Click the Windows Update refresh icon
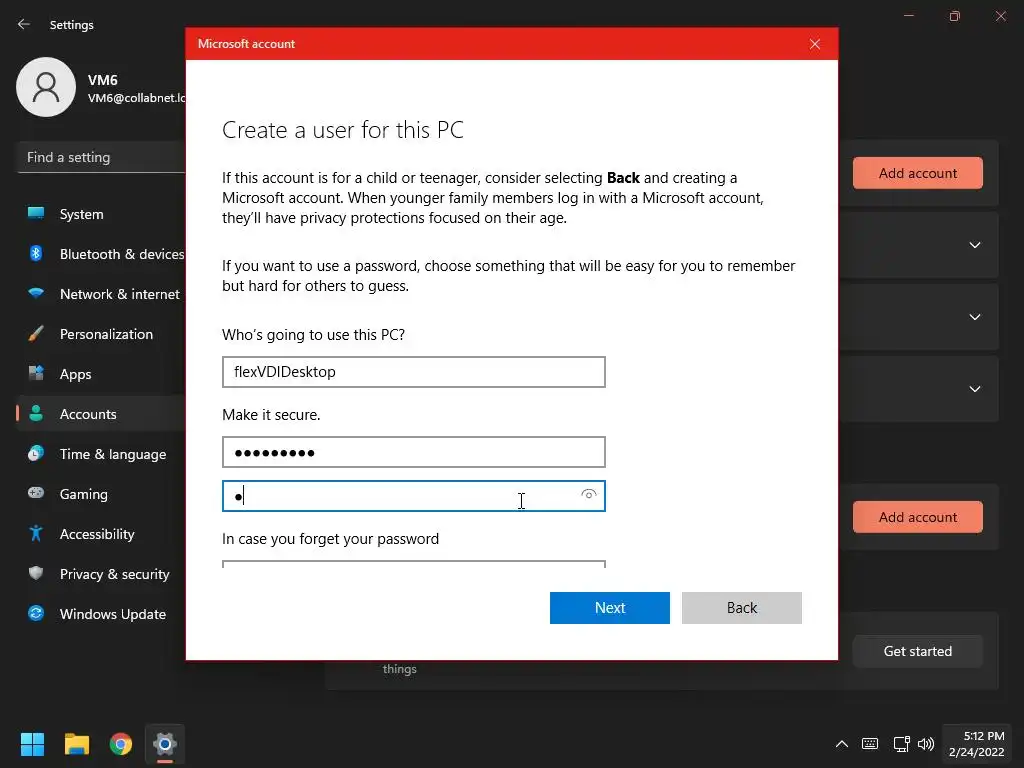Viewport: 1024px width, 768px height. (x=36, y=613)
